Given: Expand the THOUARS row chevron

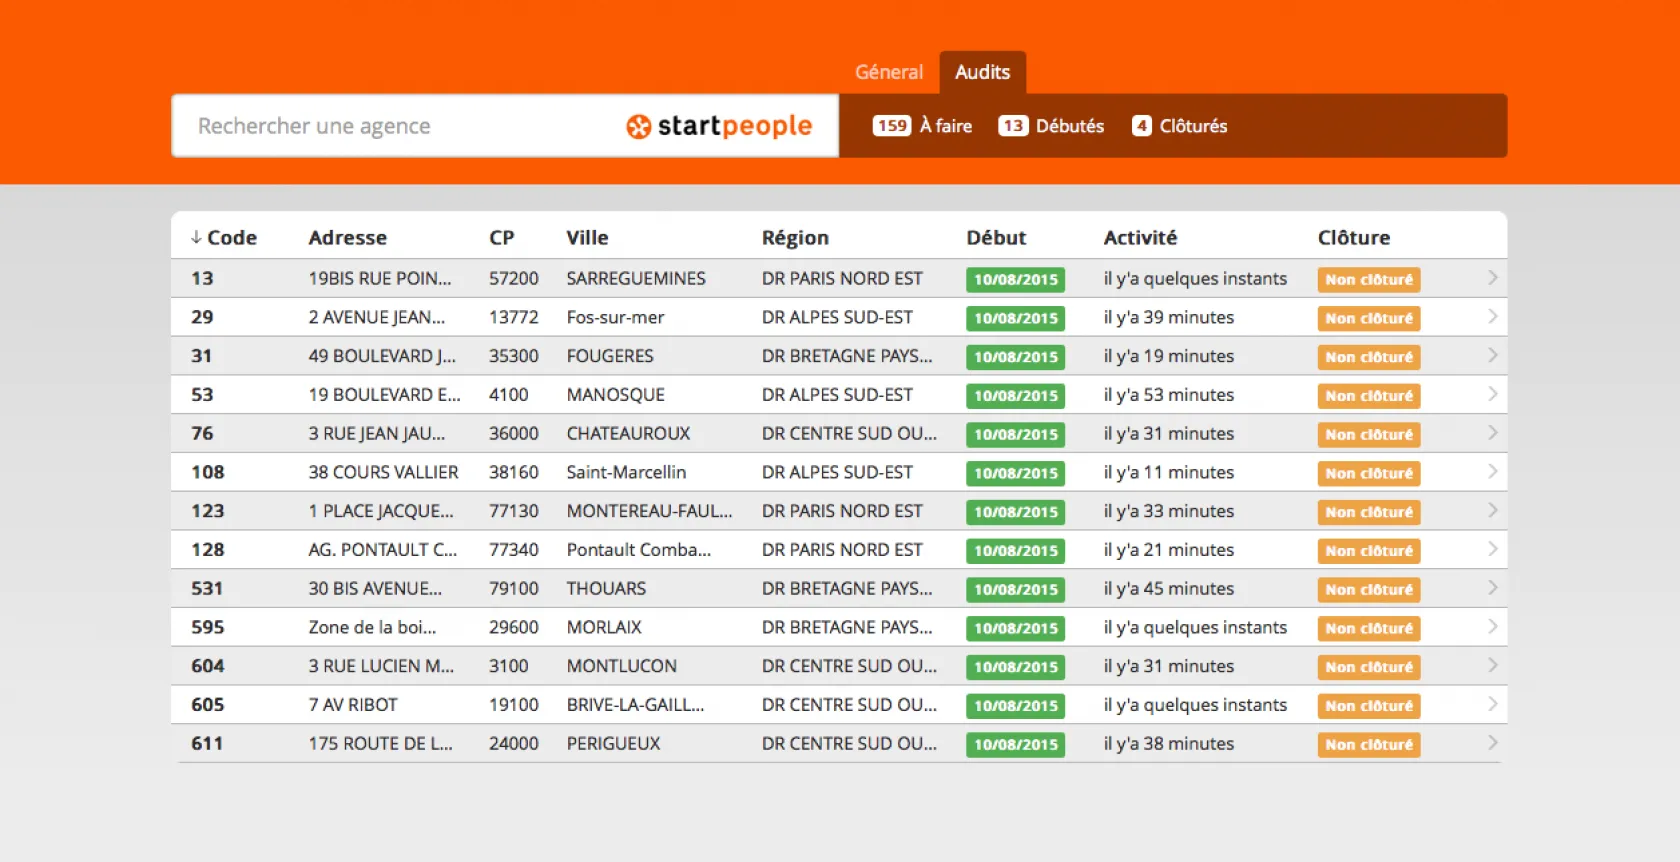Looking at the screenshot, I should 1492,588.
